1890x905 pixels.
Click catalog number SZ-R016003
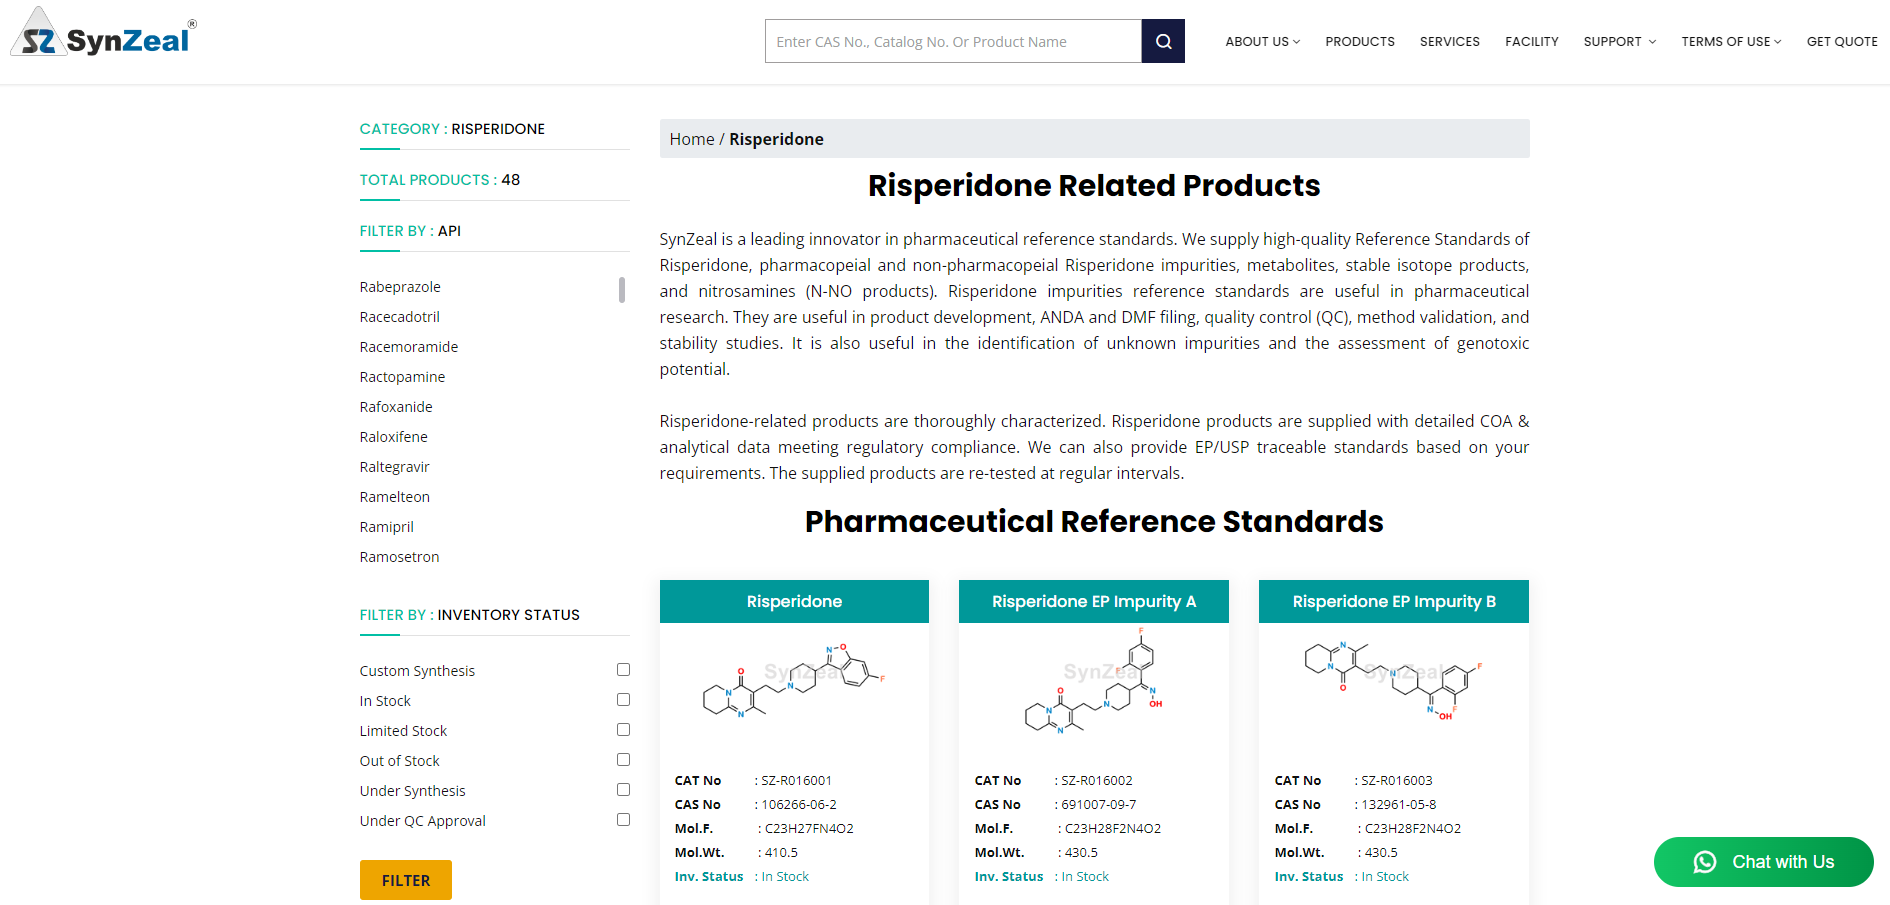coord(1396,781)
